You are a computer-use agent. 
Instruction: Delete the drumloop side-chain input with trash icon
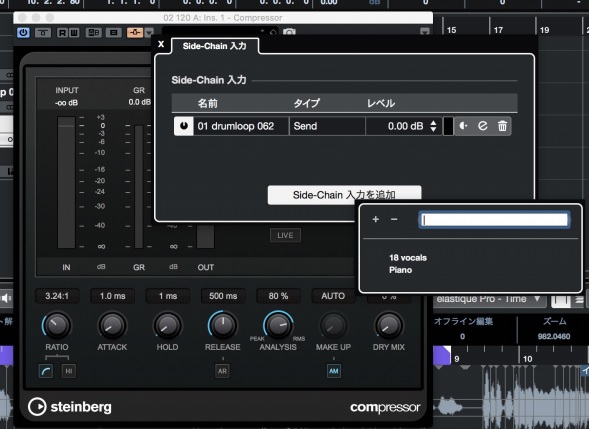[x=502, y=126]
